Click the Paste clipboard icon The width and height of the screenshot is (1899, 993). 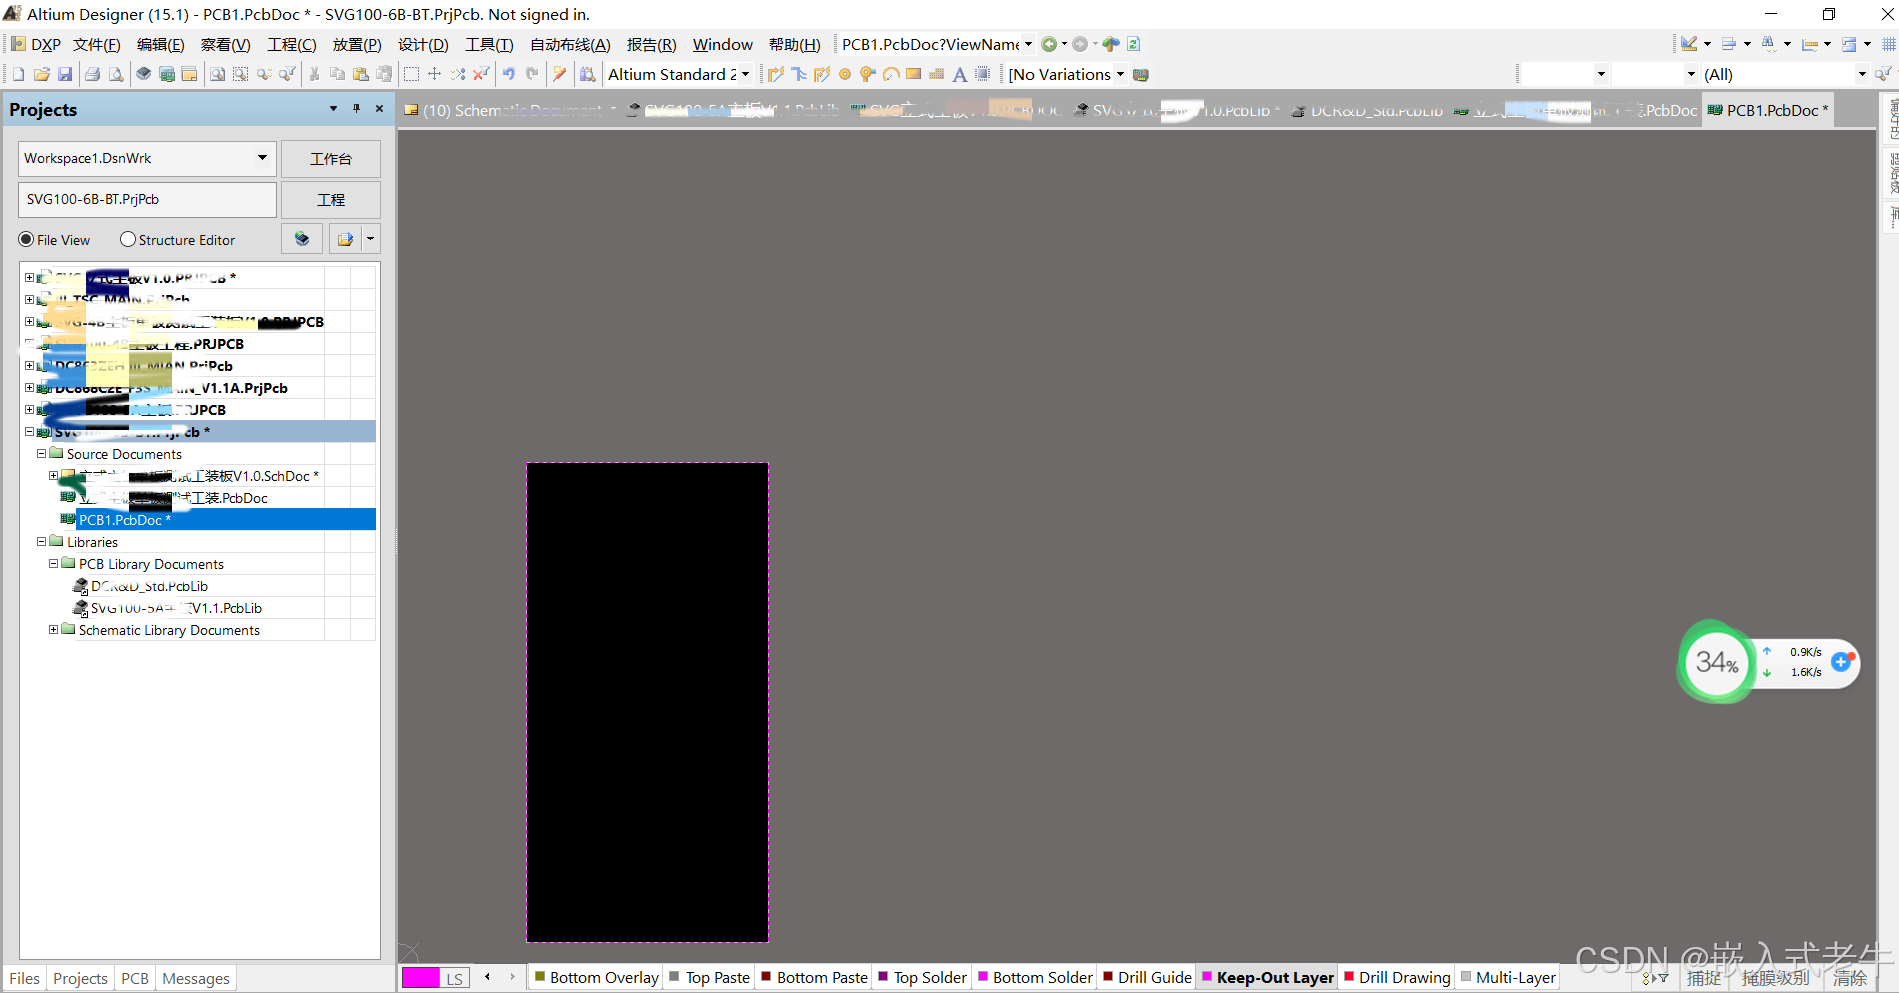click(x=361, y=74)
